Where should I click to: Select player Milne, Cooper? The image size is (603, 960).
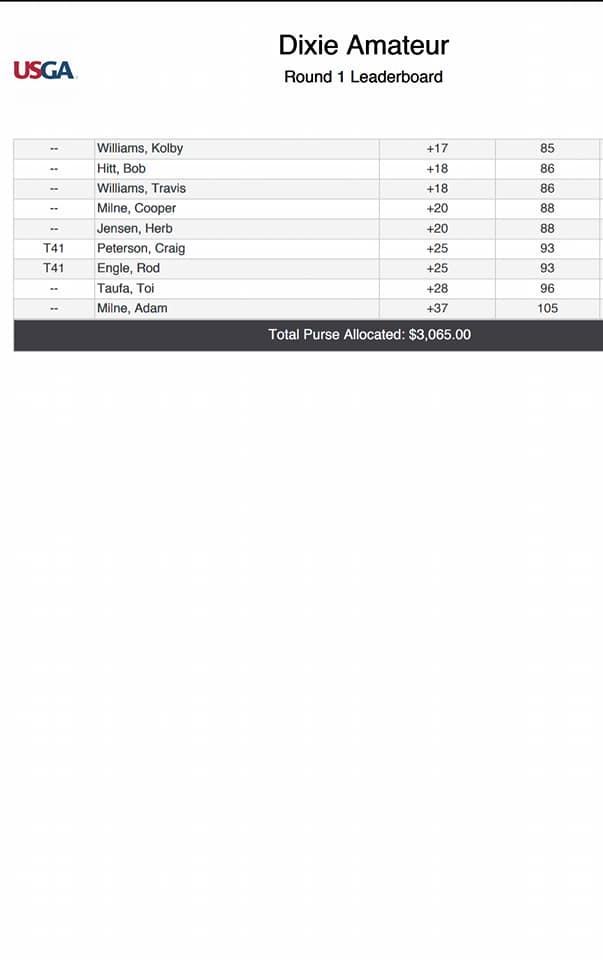coord(136,208)
